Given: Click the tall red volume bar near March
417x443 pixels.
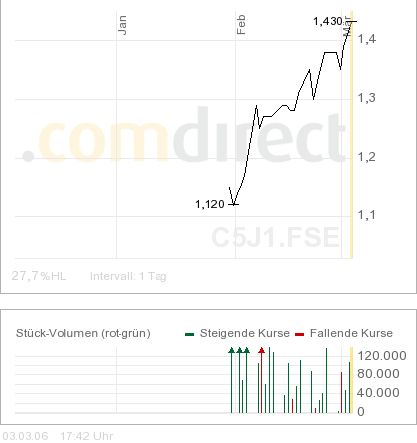Looking at the screenshot, I should pyautogui.click(x=341, y=392).
